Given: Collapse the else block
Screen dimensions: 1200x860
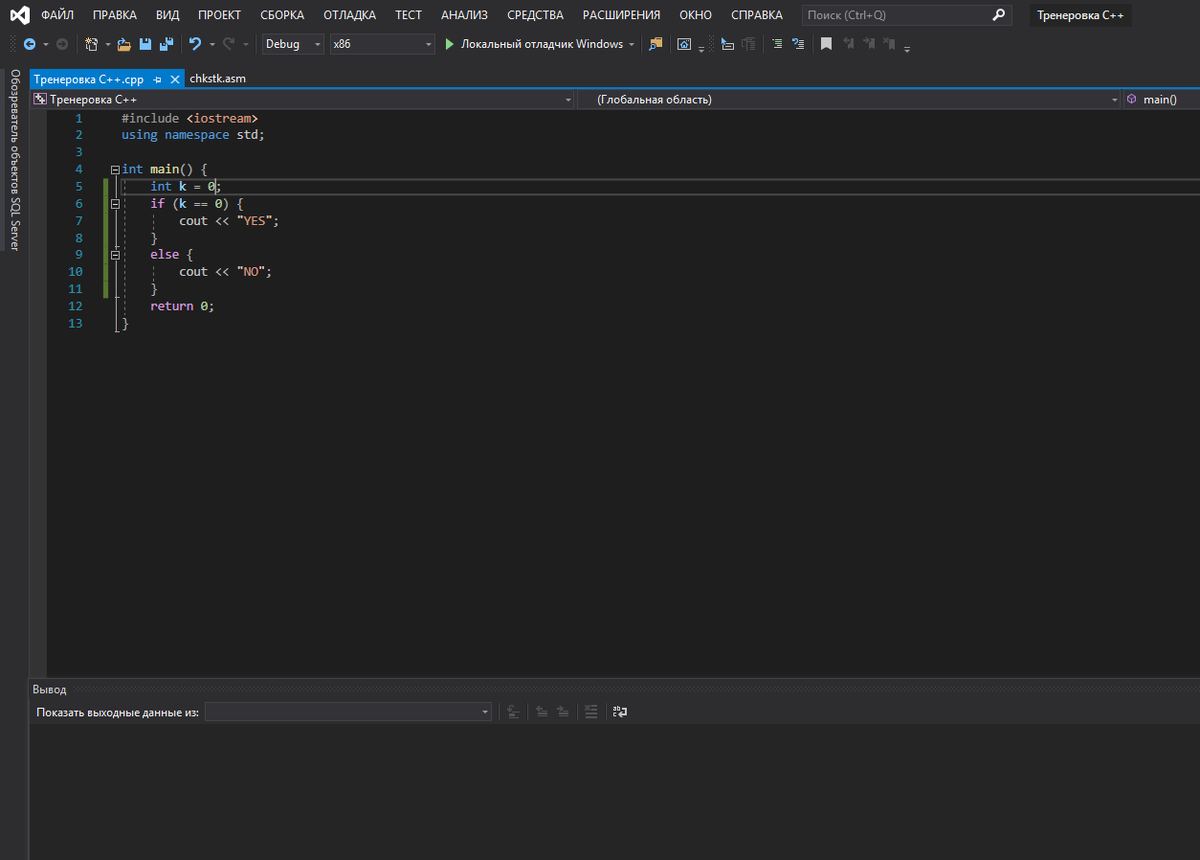Looking at the screenshot, I should (115, 255).
